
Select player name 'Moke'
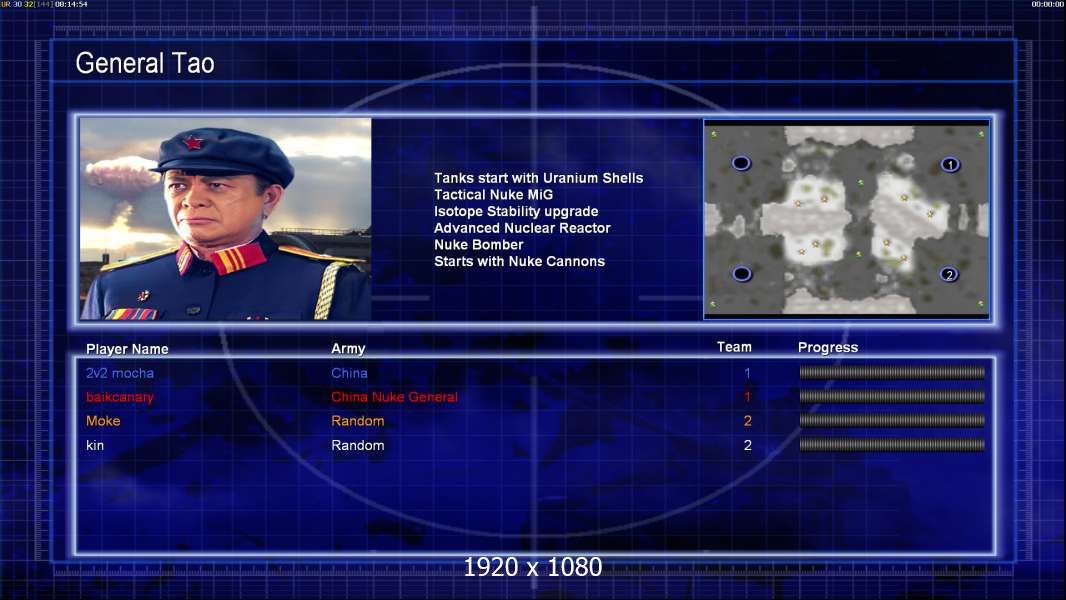click(103, 421)
